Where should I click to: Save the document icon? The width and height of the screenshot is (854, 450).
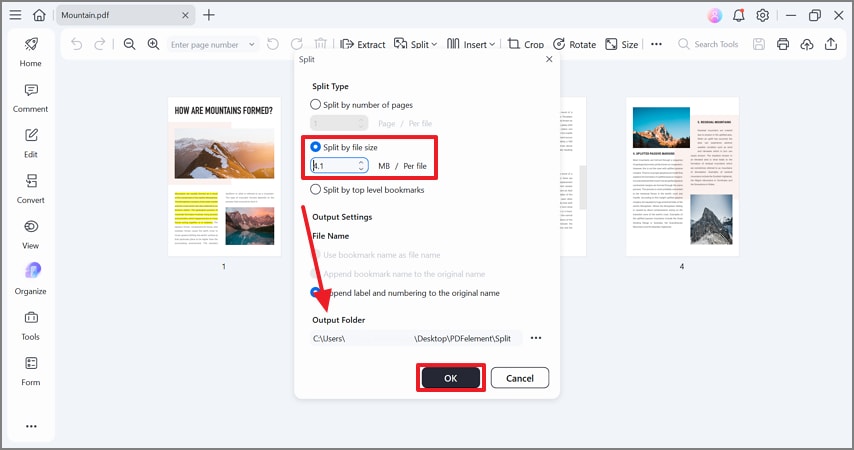[759, 44]
